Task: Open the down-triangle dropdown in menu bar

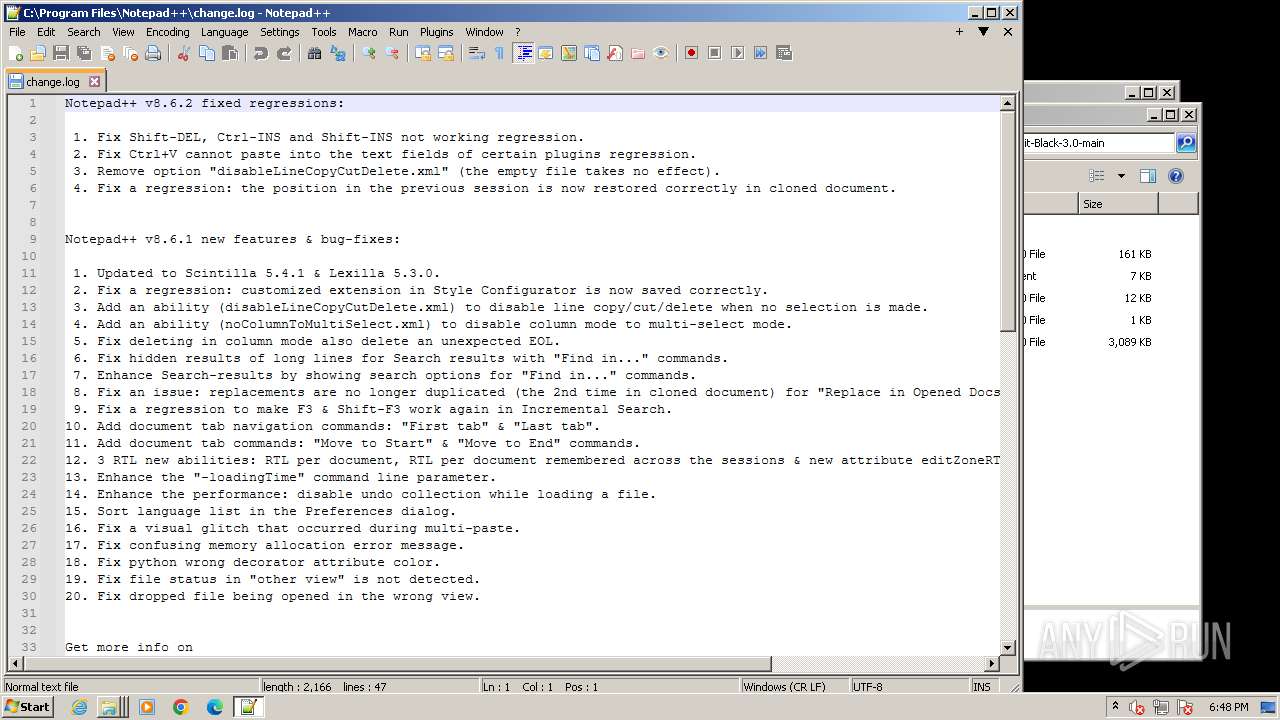Action: coord(983,32)
